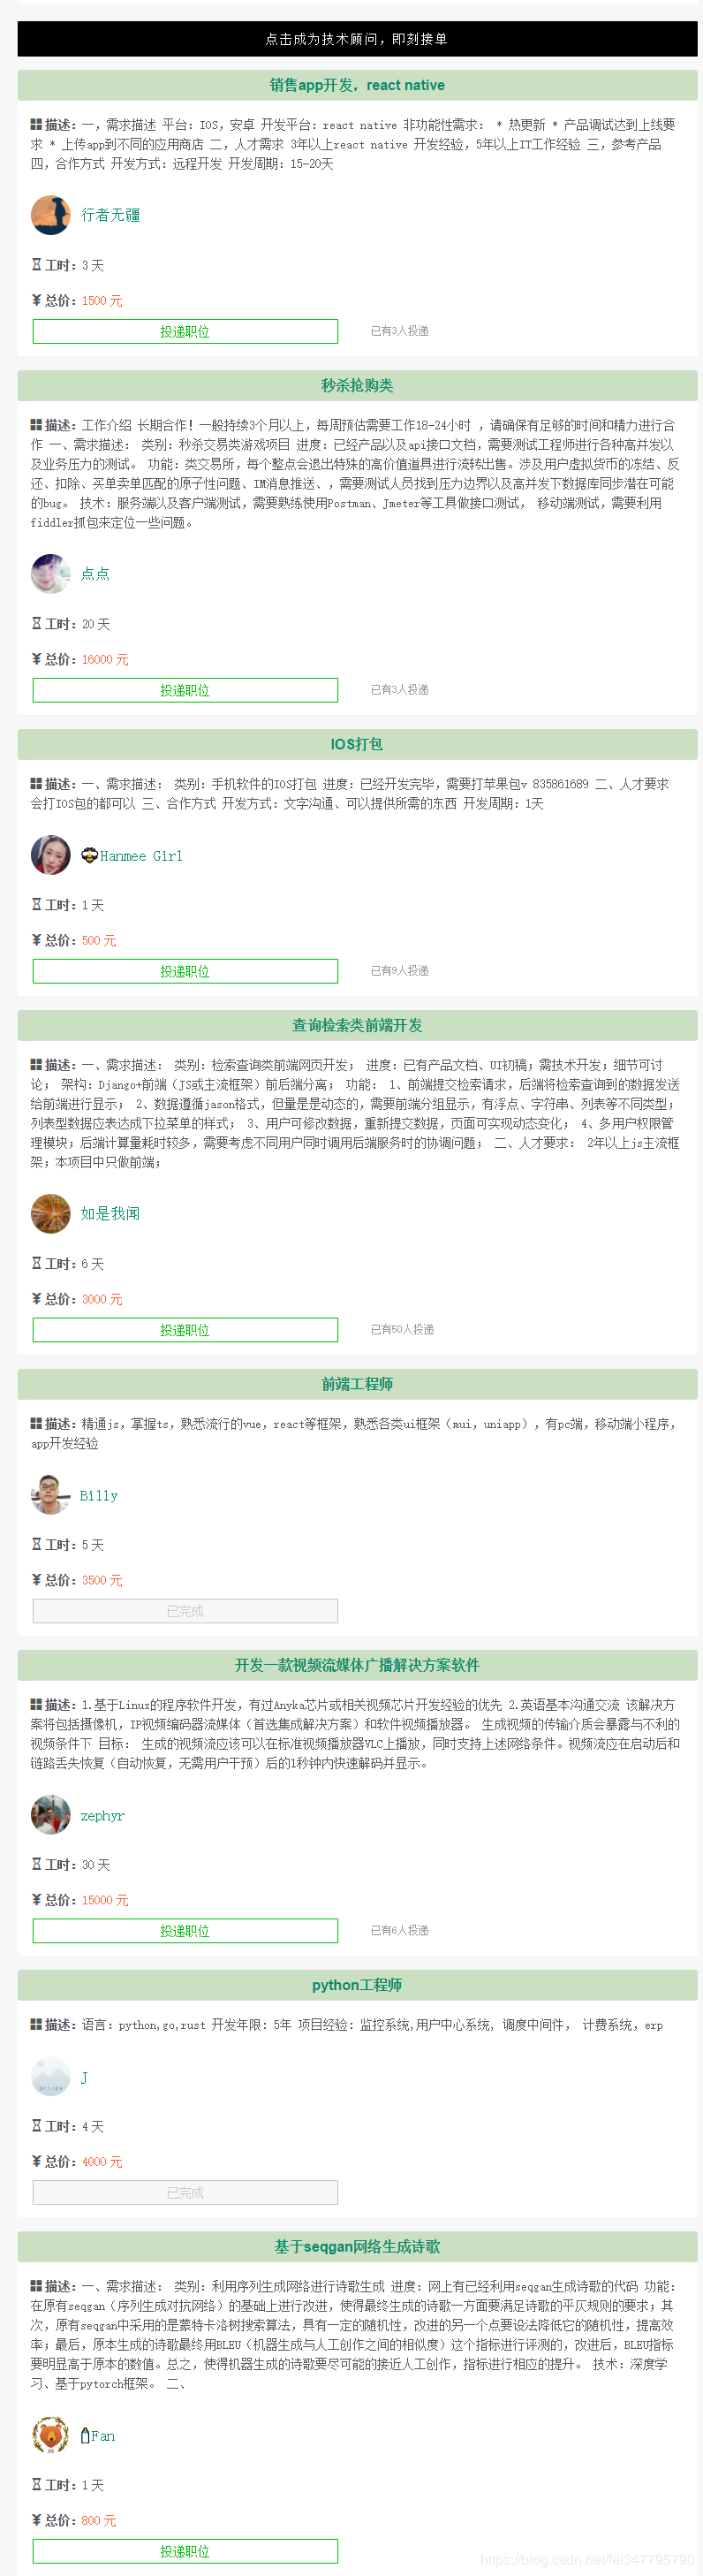Click 投递职位 under 查询检索类前端开发

pyautogui.click(x=185, y=1330)
